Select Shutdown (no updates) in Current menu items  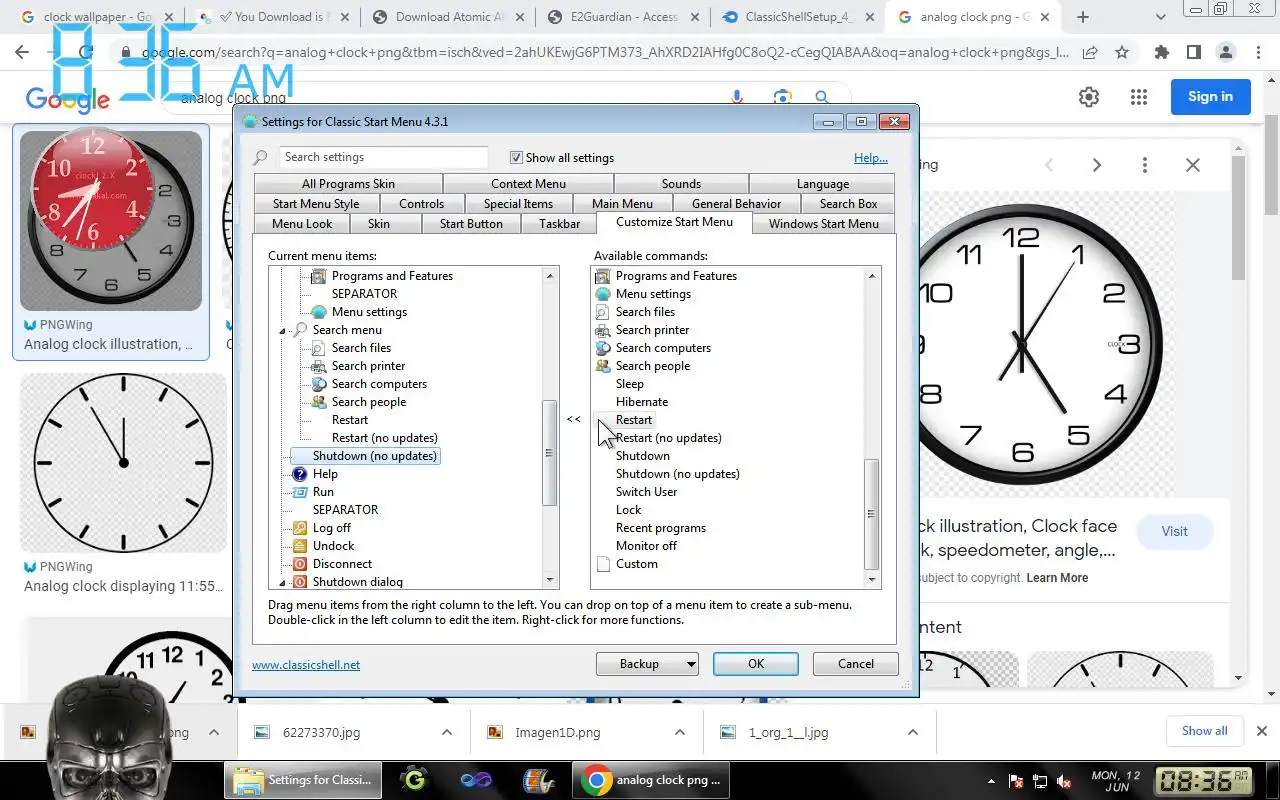374,456
